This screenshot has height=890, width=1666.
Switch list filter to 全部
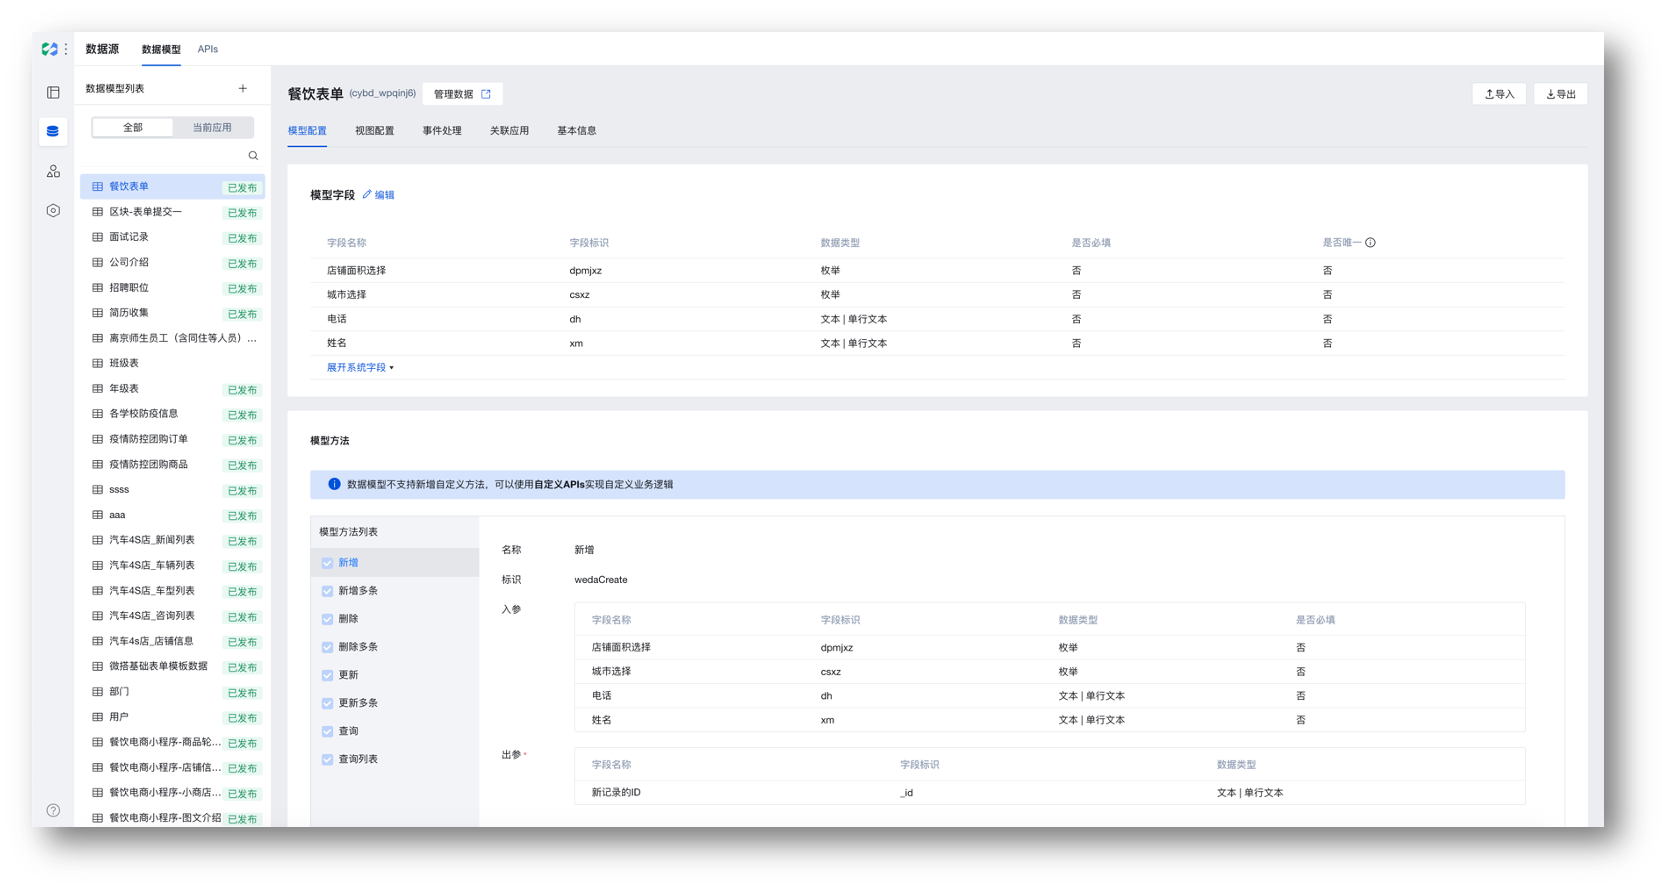coord(133,128)
